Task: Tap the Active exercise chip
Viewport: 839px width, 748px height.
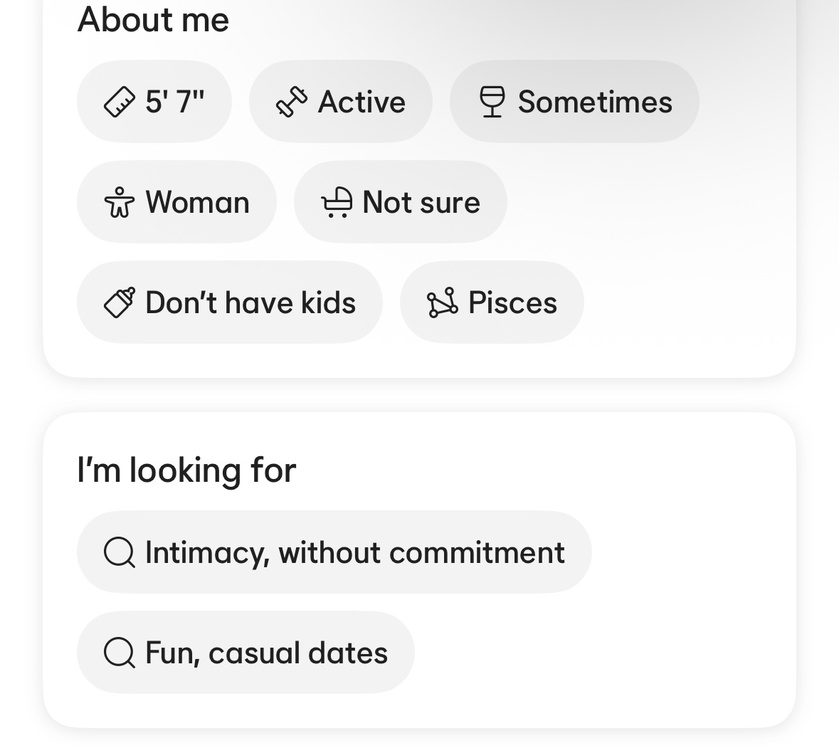Action: click(341, 102)
